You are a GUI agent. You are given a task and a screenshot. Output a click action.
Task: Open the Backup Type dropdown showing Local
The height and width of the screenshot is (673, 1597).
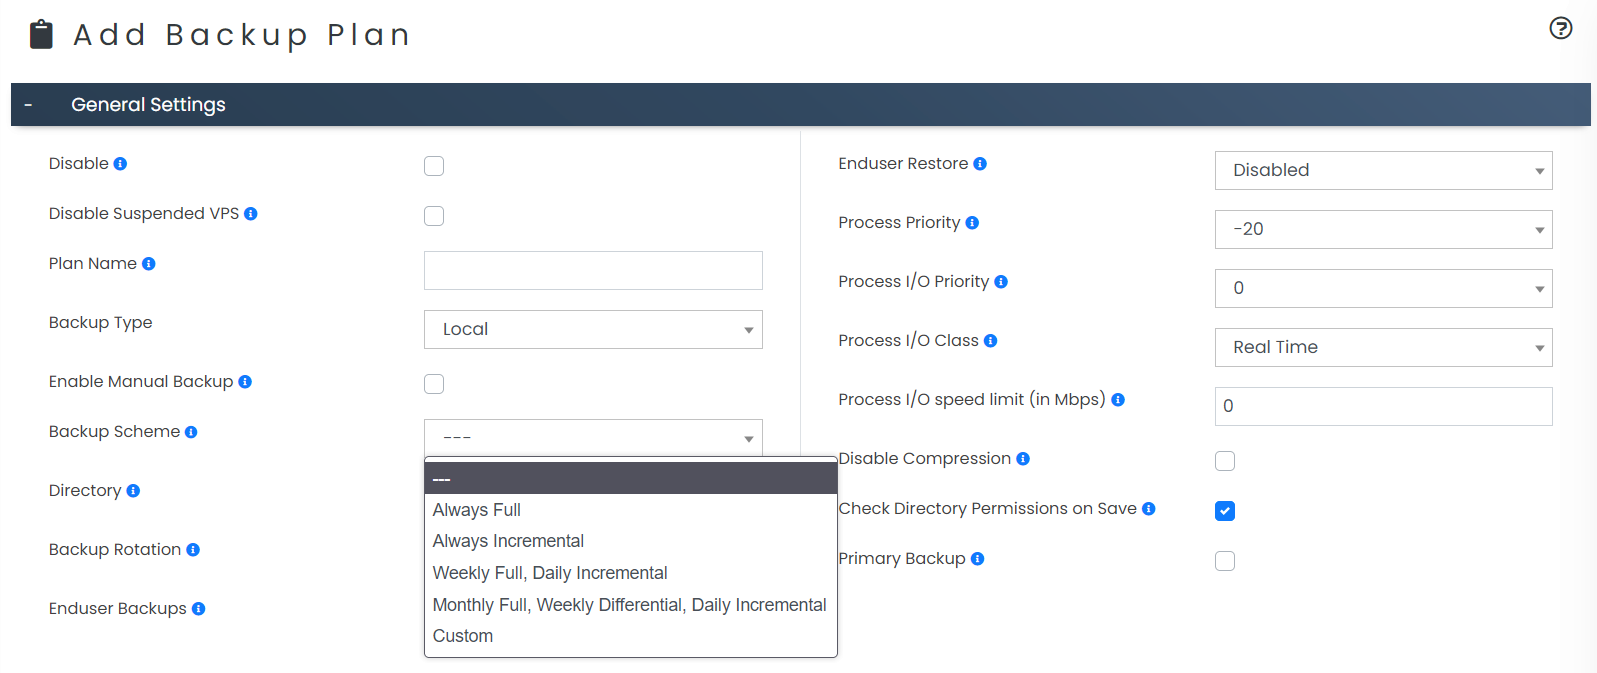coord(593,330)
